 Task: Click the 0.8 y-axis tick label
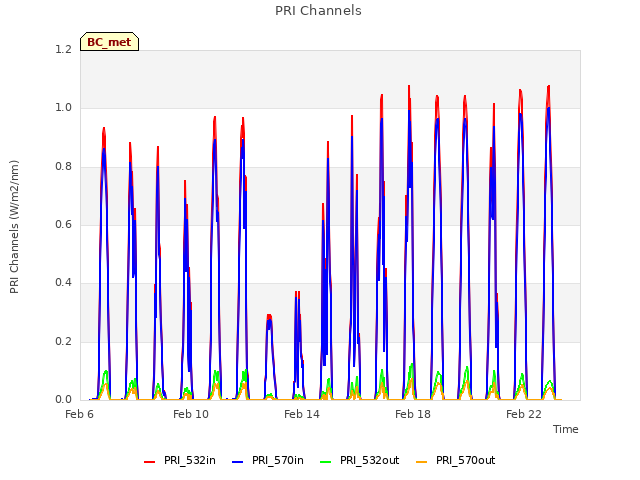coord(63,167)
